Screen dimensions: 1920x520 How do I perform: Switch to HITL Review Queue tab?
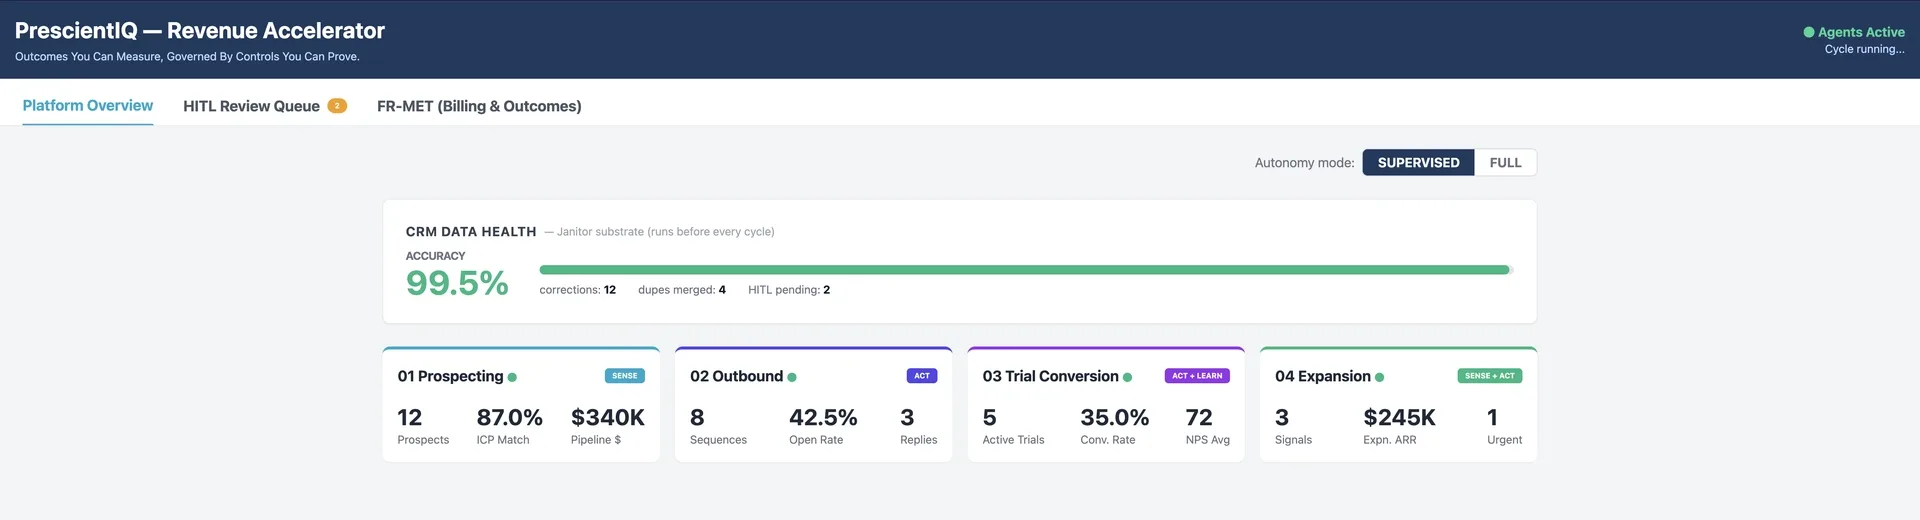coord(265,106)
